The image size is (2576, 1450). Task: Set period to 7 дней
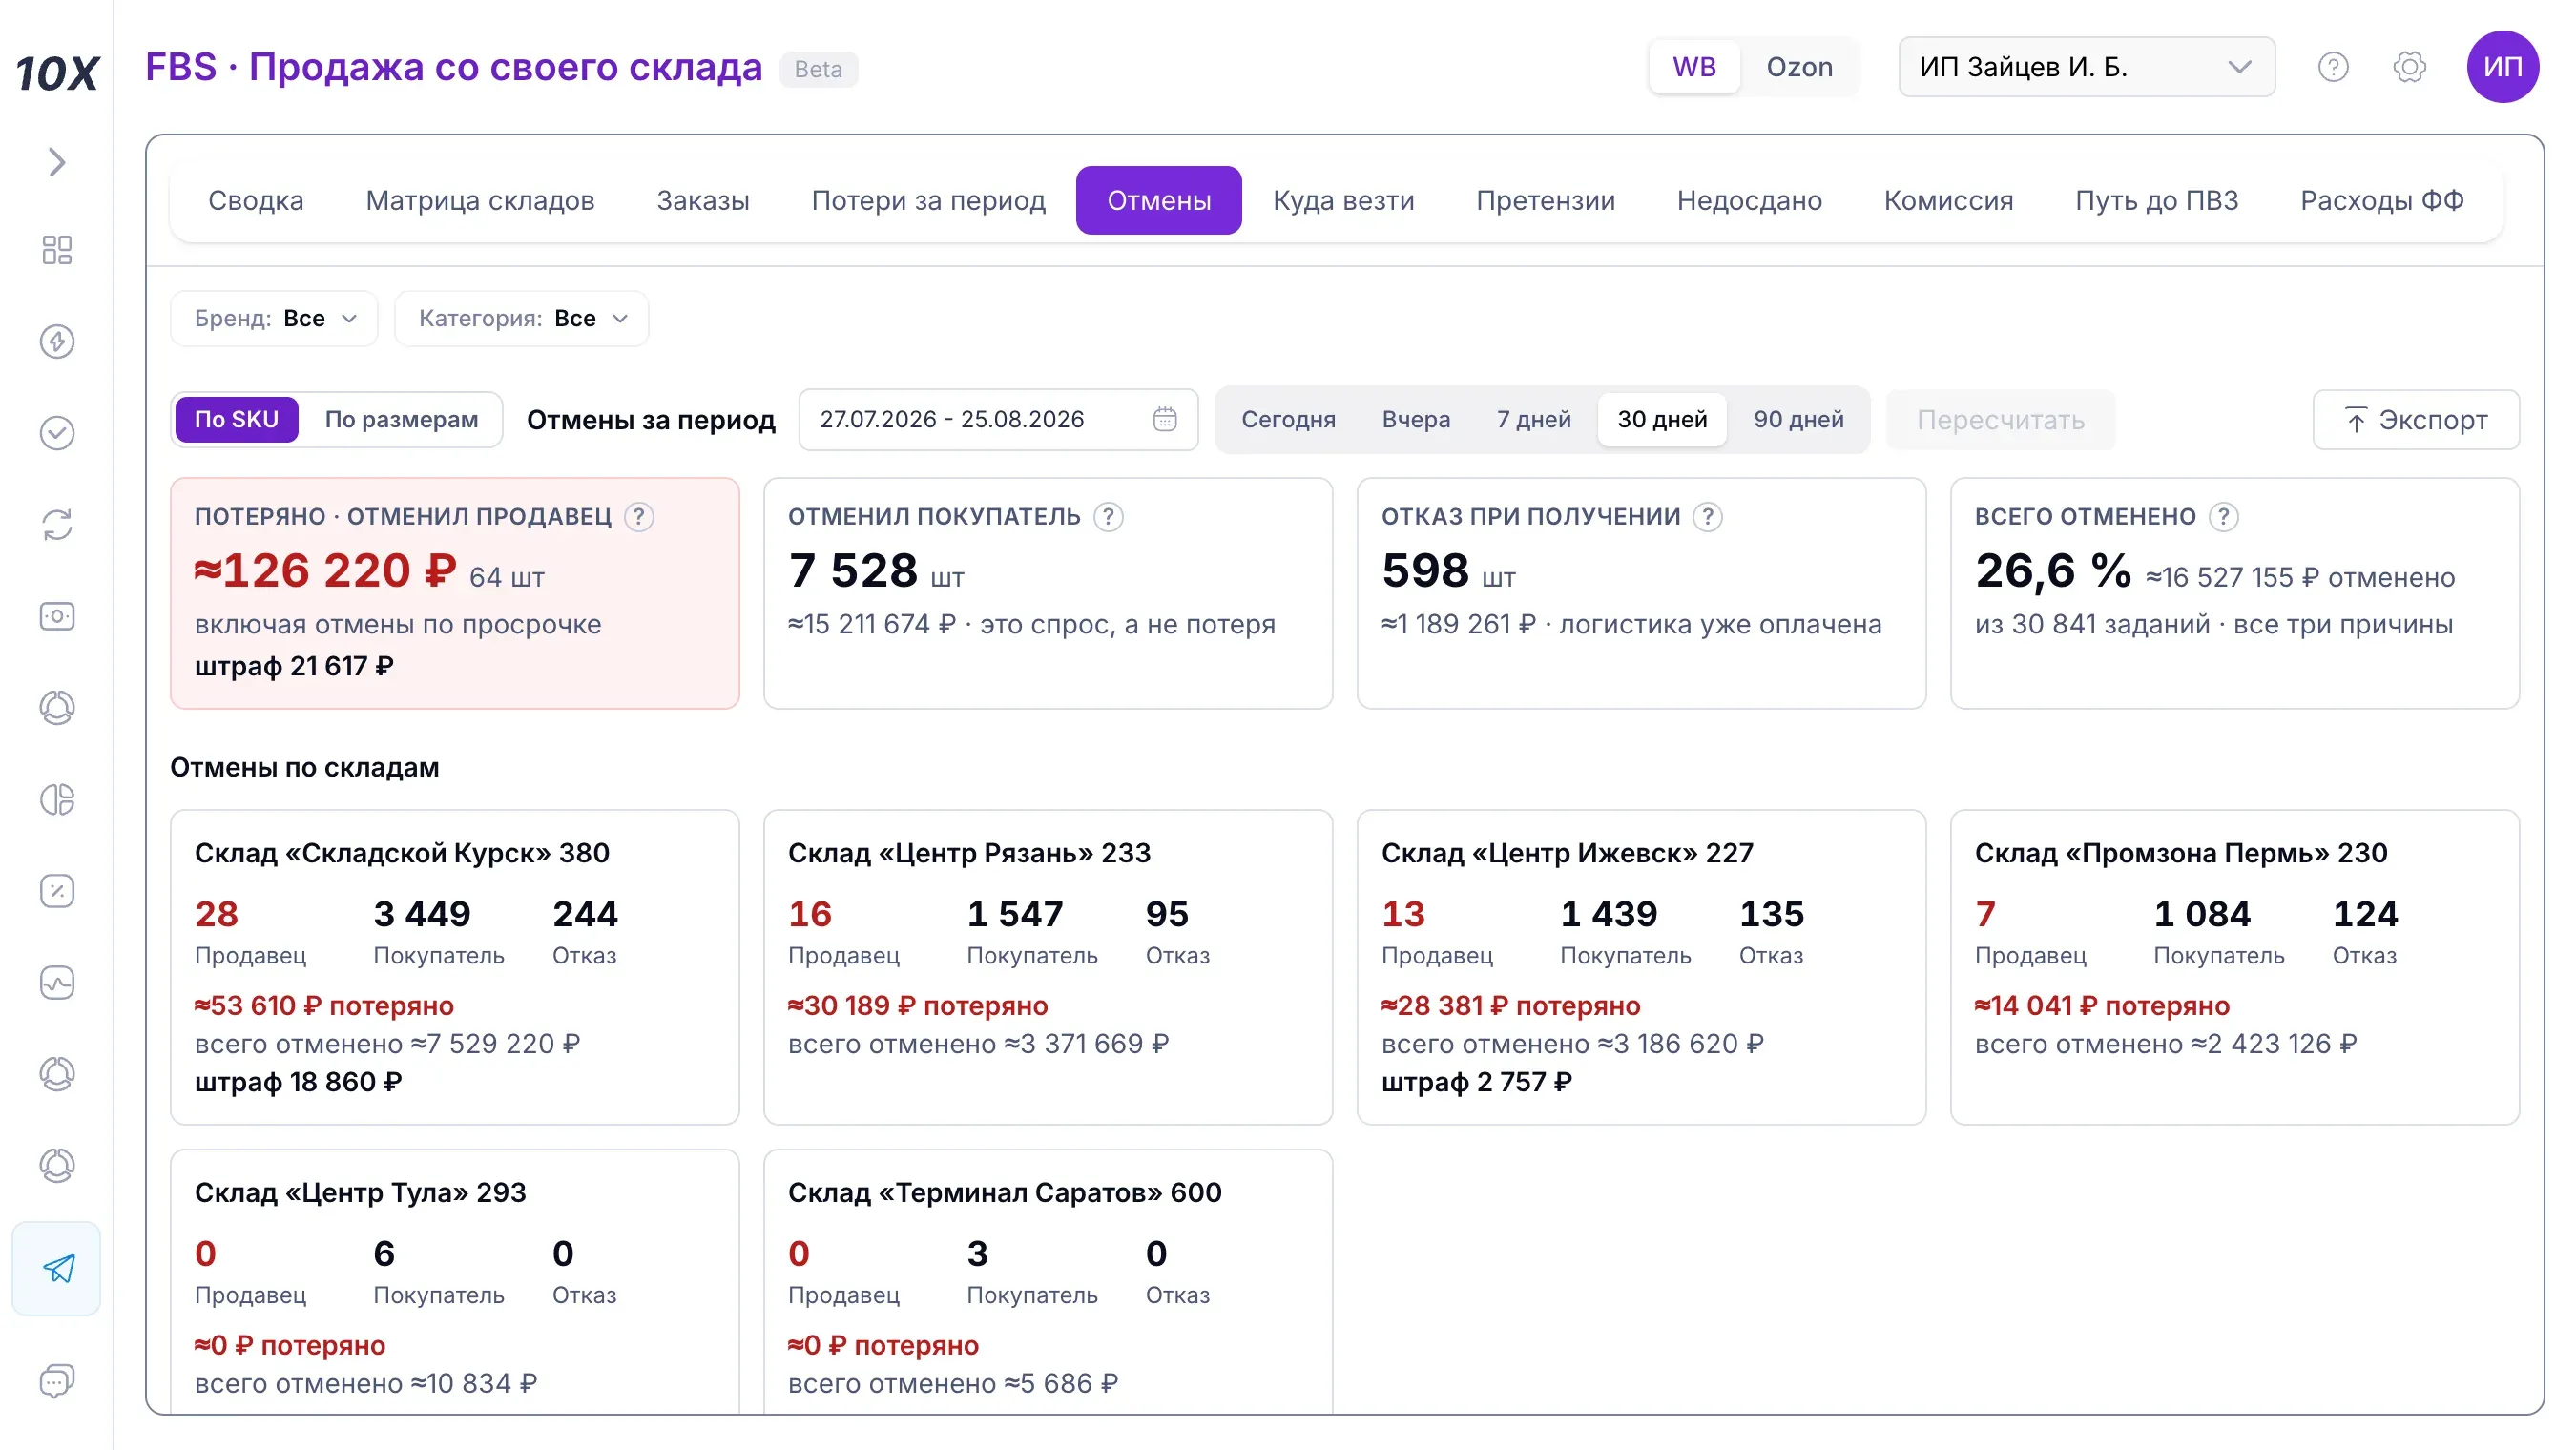pos(1533,419)
